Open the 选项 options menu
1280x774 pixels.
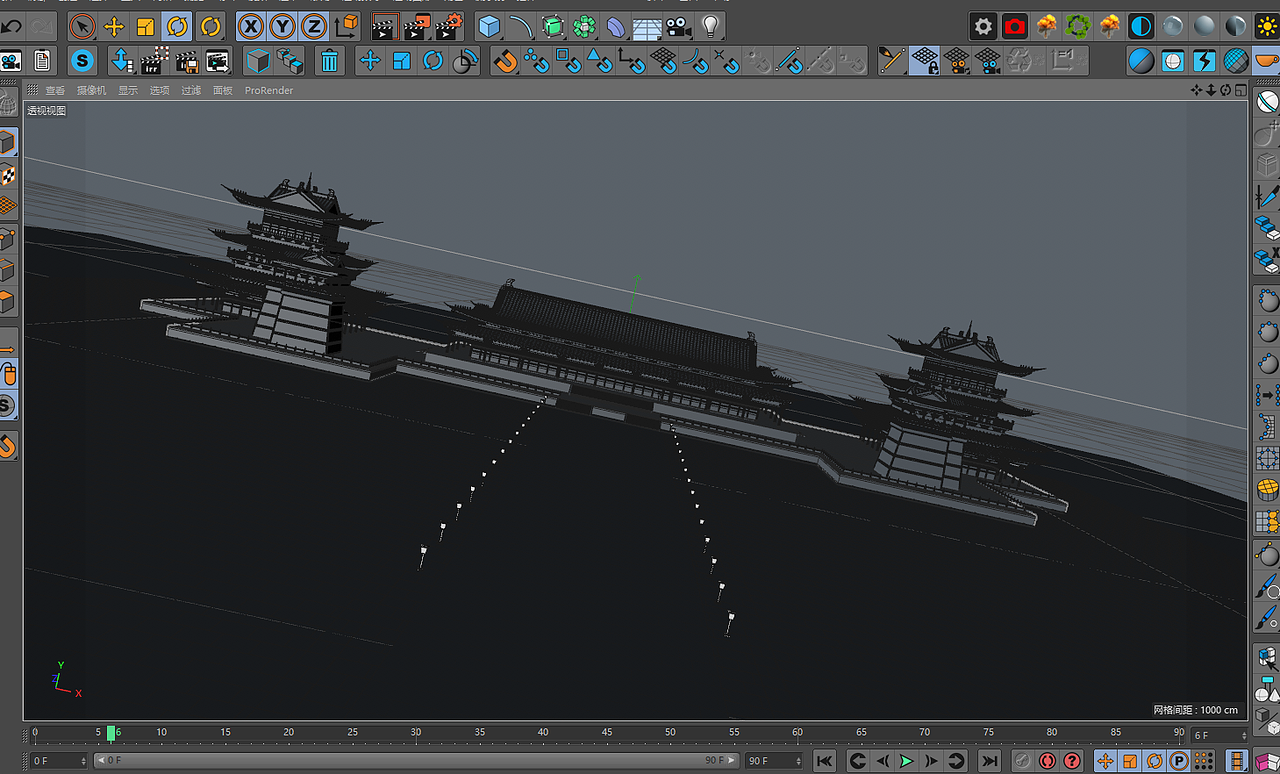pos(160,90)
